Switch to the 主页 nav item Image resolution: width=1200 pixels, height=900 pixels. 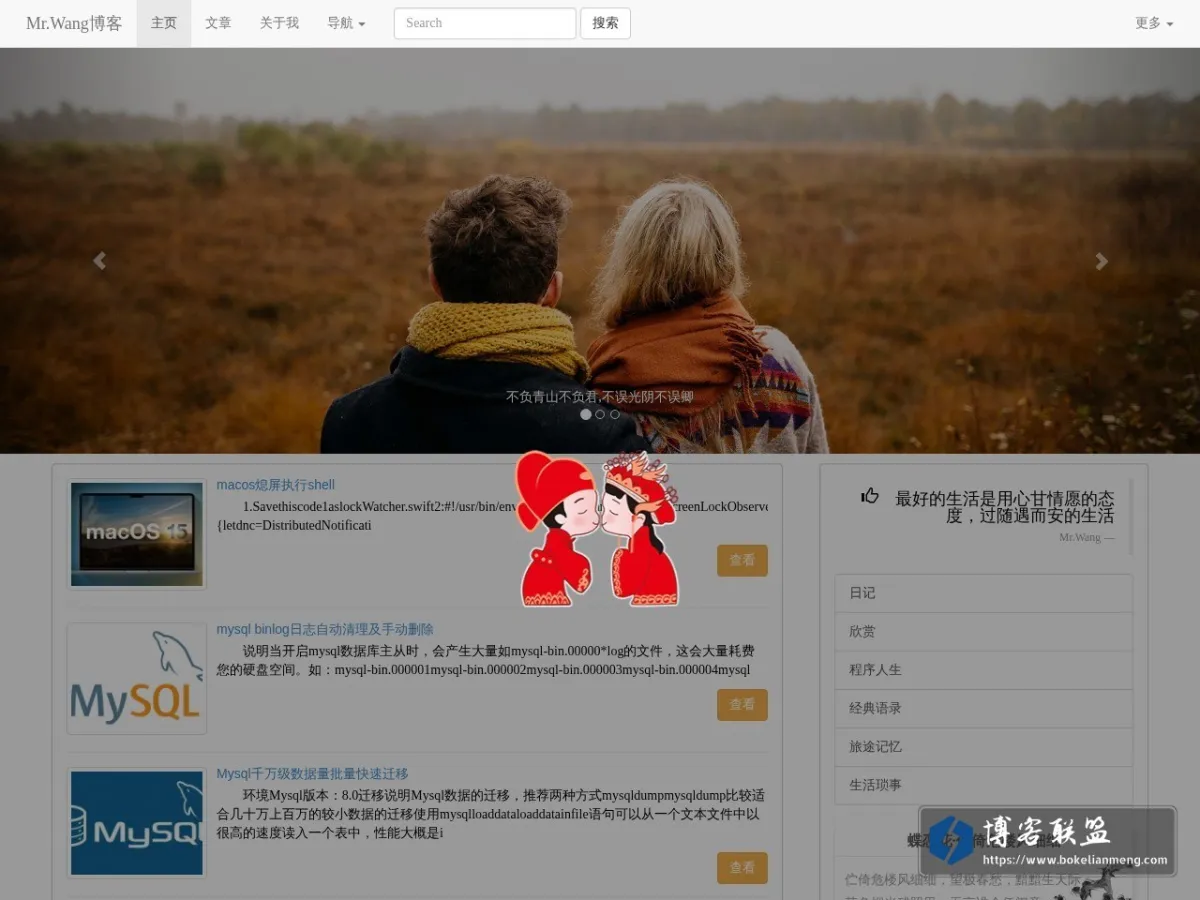[x=164, y=23]
